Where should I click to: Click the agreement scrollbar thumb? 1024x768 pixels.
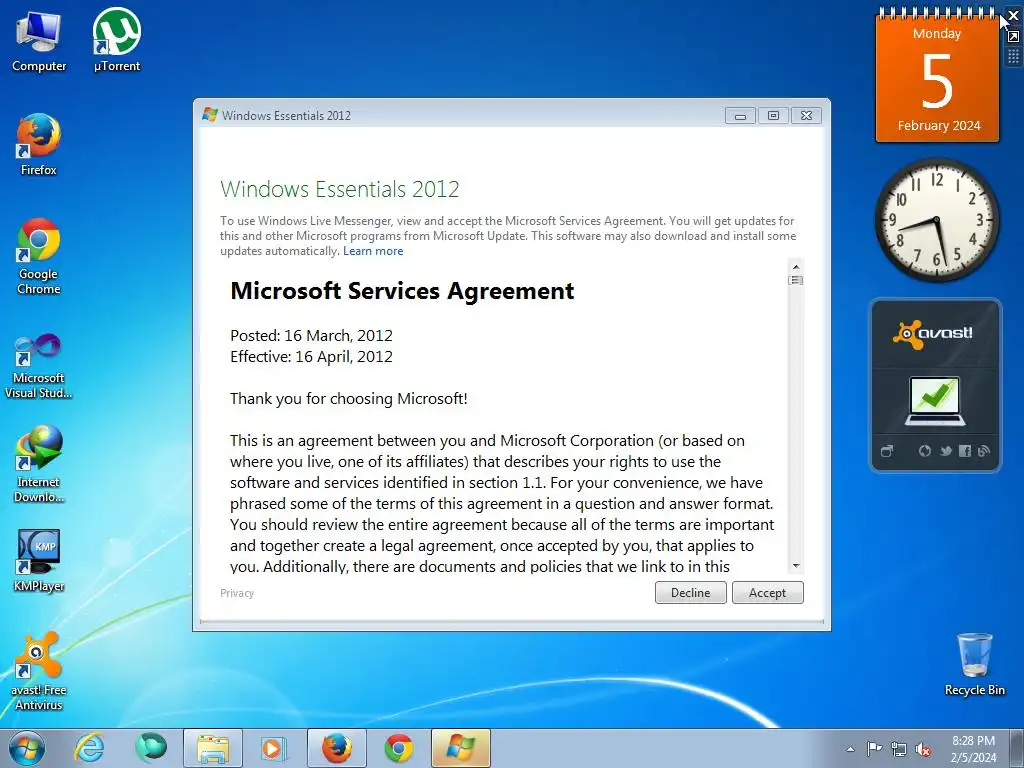[795, 280]
